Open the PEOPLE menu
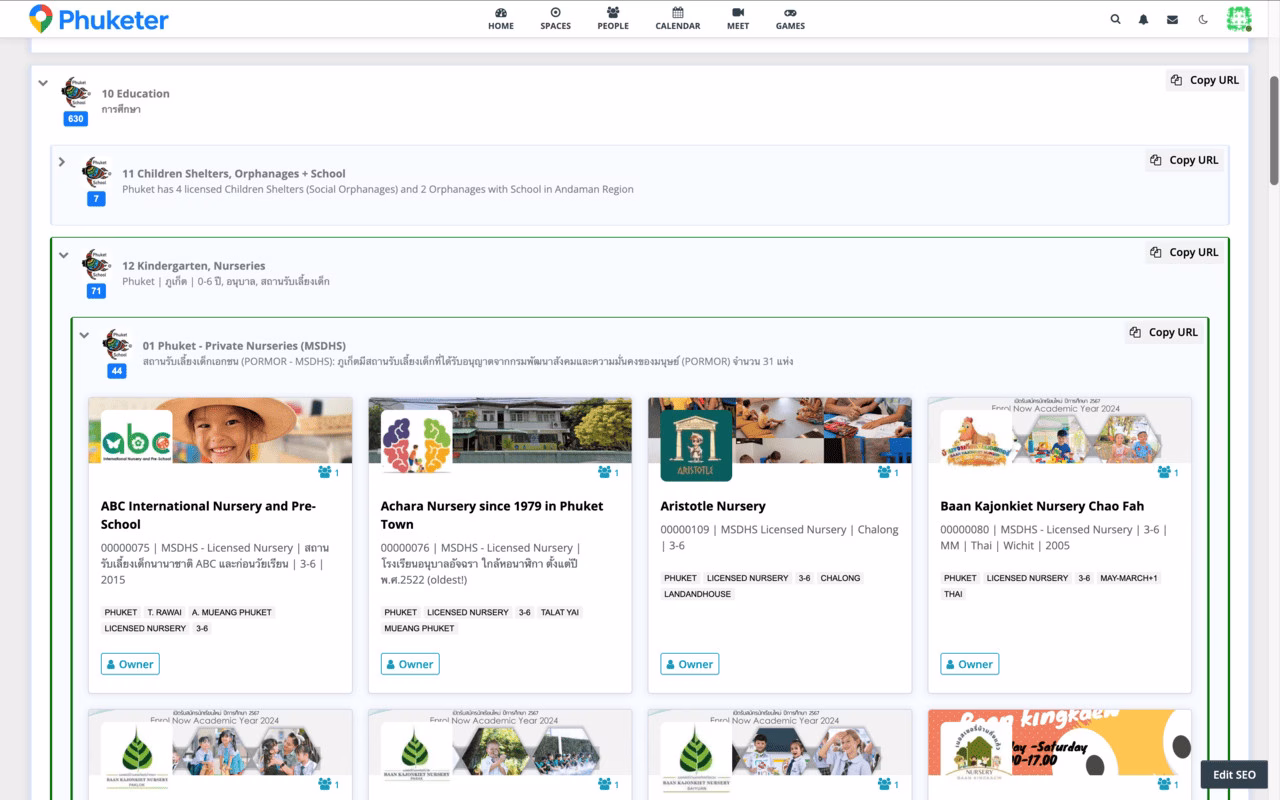This screenshot has height=800, width=1280. [x=613, y=19]
